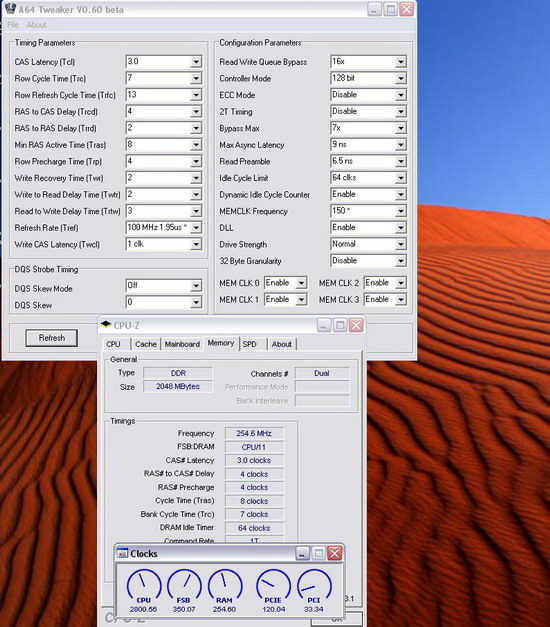Open Row Precharge Time (Trp) dropdown
Image resolution: width=550 pixels, height=627 pixels.
196,162
